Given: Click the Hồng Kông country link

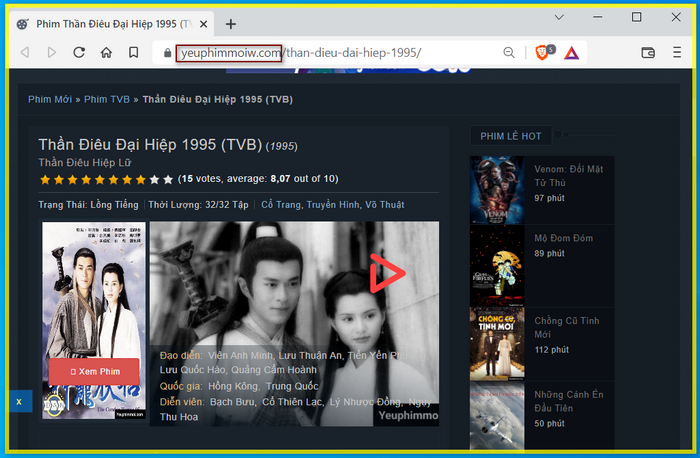Looking at the screenshot, I should 233,386.
